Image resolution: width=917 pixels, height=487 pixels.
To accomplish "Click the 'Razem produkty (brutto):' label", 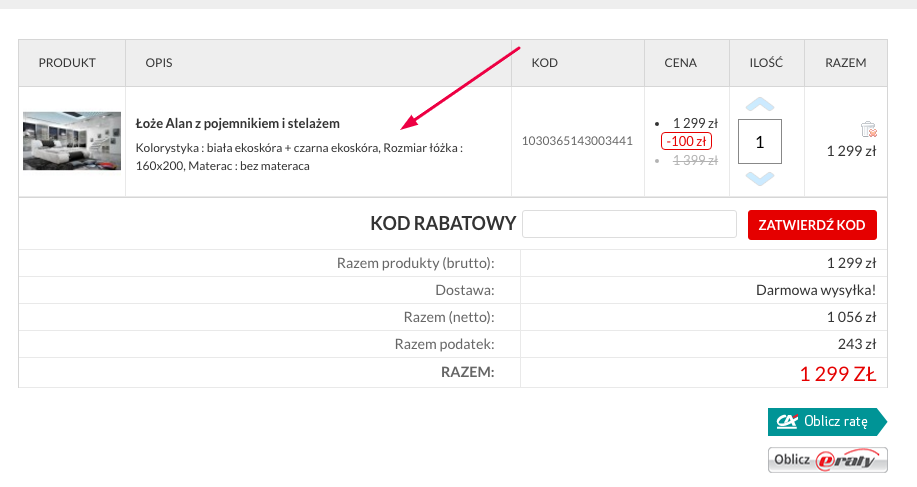I will (x=416, y=263).
